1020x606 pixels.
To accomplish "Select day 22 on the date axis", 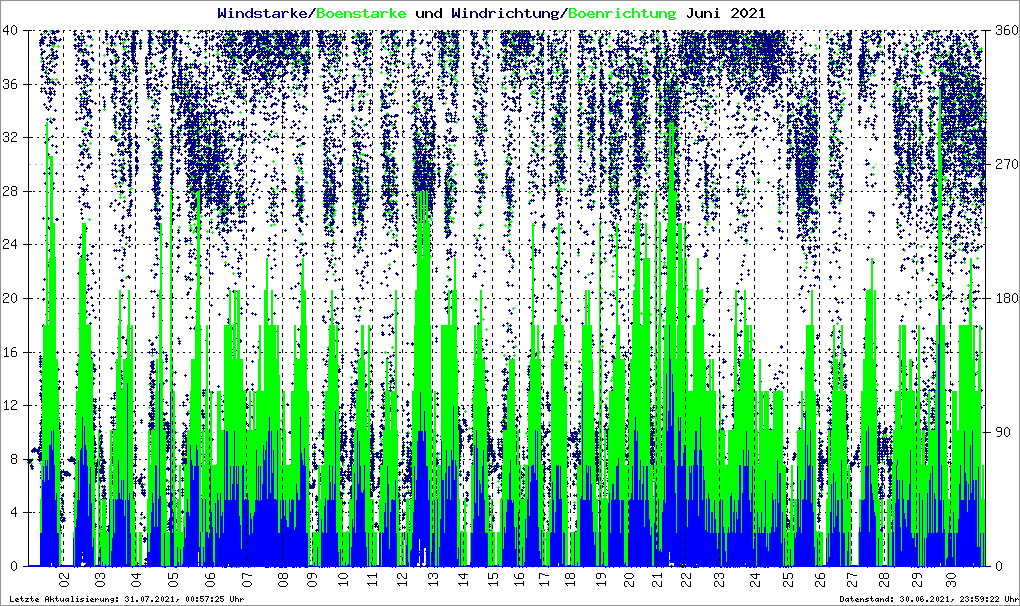I will click(x=685, y=579).
